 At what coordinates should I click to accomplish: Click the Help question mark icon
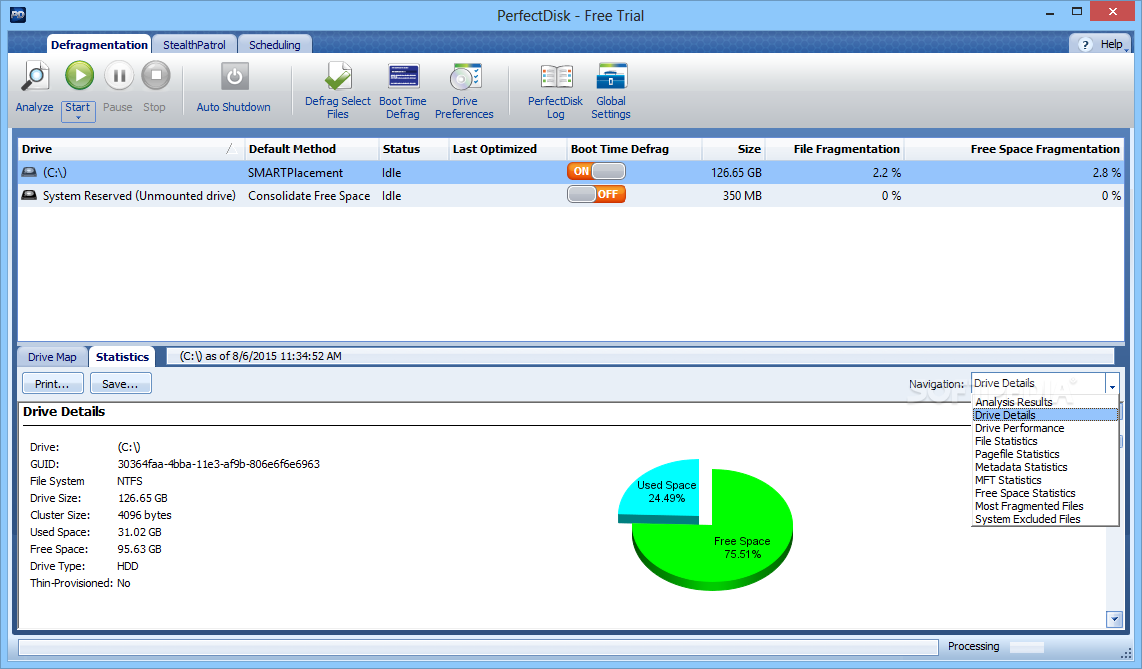tap(1085, 44)
